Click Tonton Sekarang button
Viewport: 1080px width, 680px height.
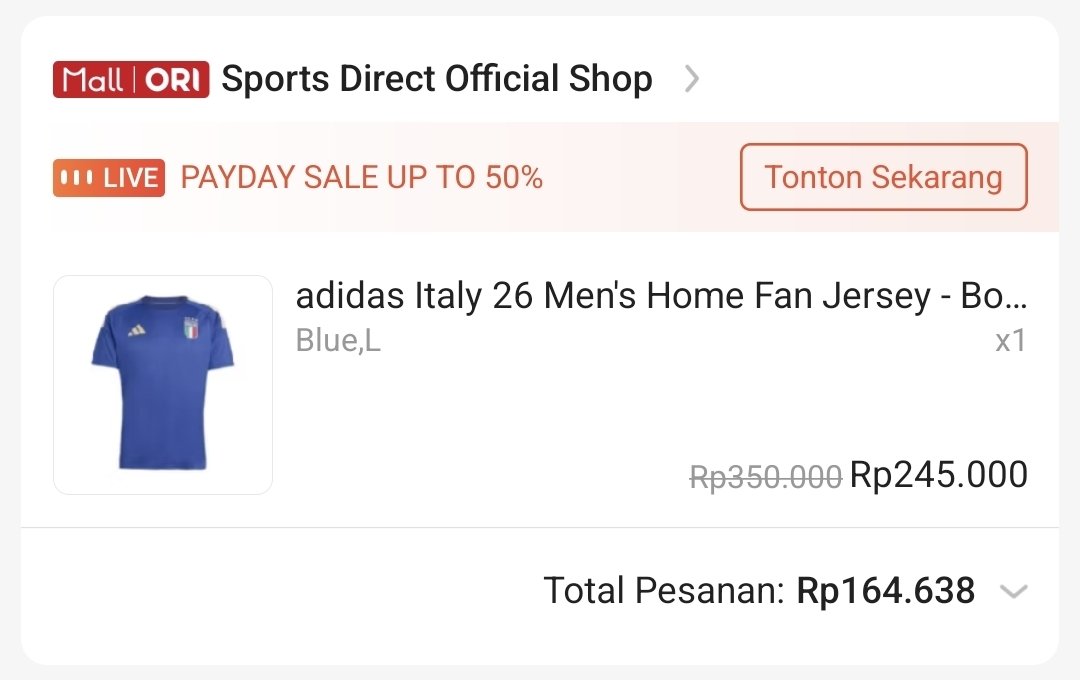[884, 177]
